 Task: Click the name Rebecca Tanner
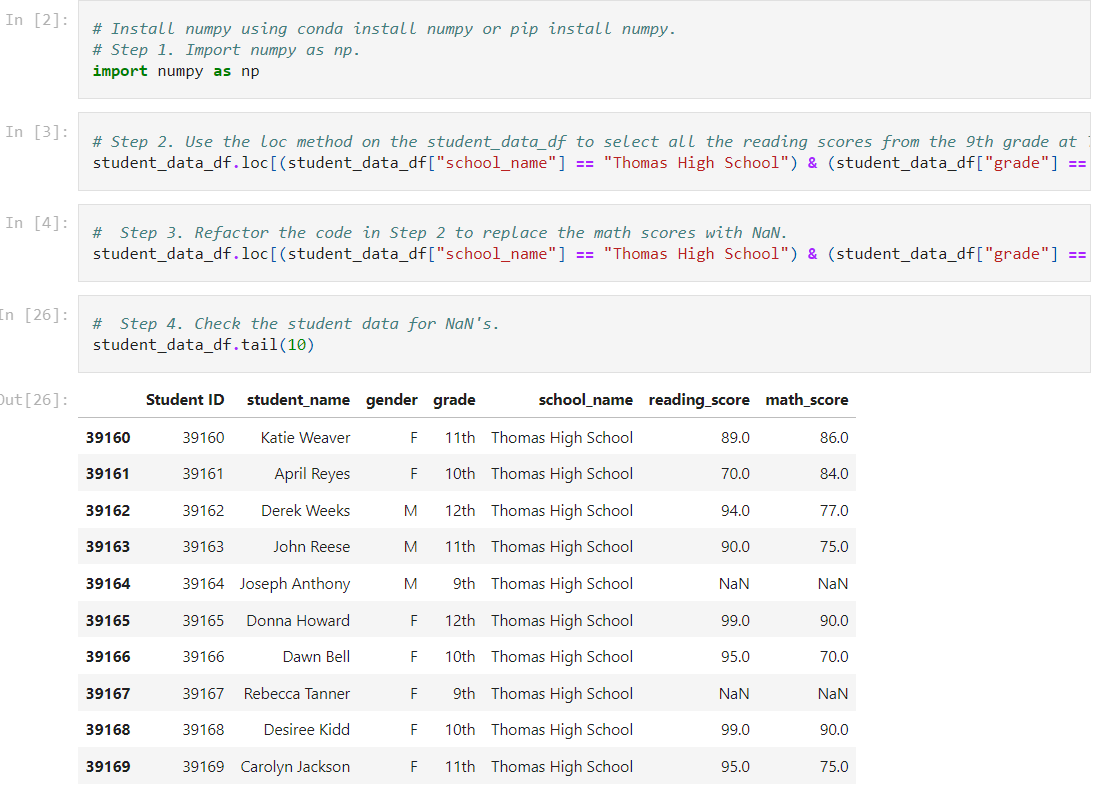[297, 694]
